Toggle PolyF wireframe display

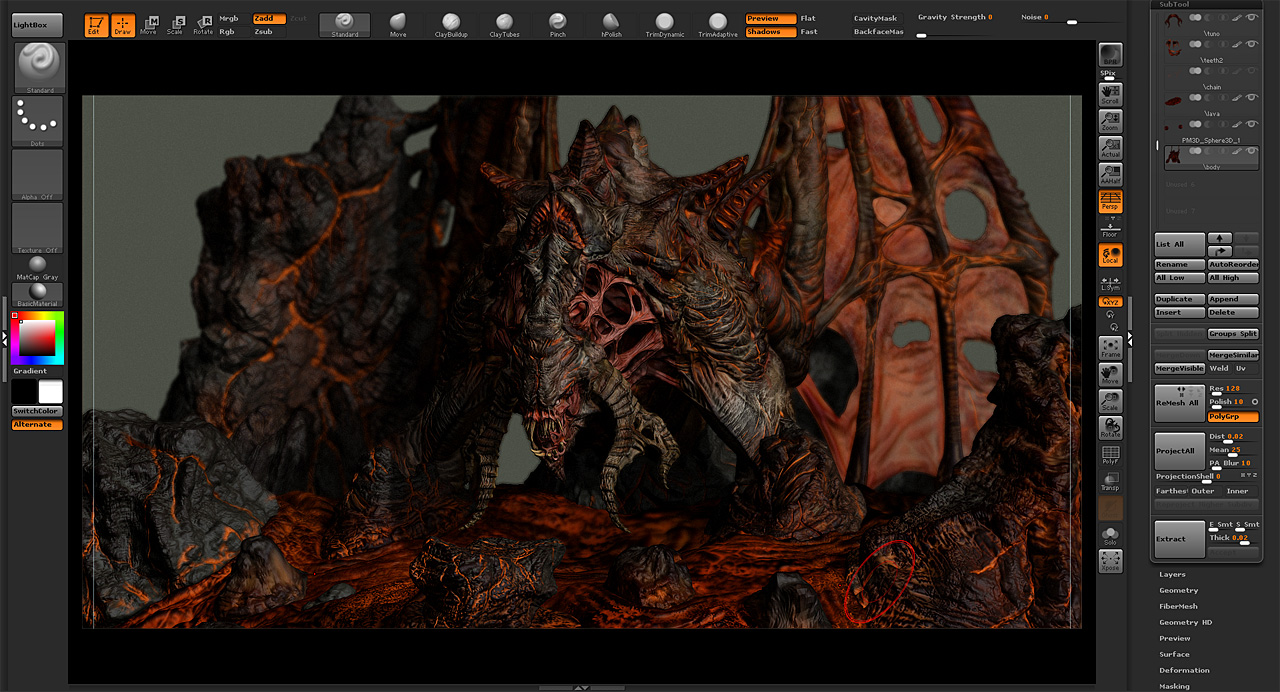pyautogui.click(x=1110, y=455)
